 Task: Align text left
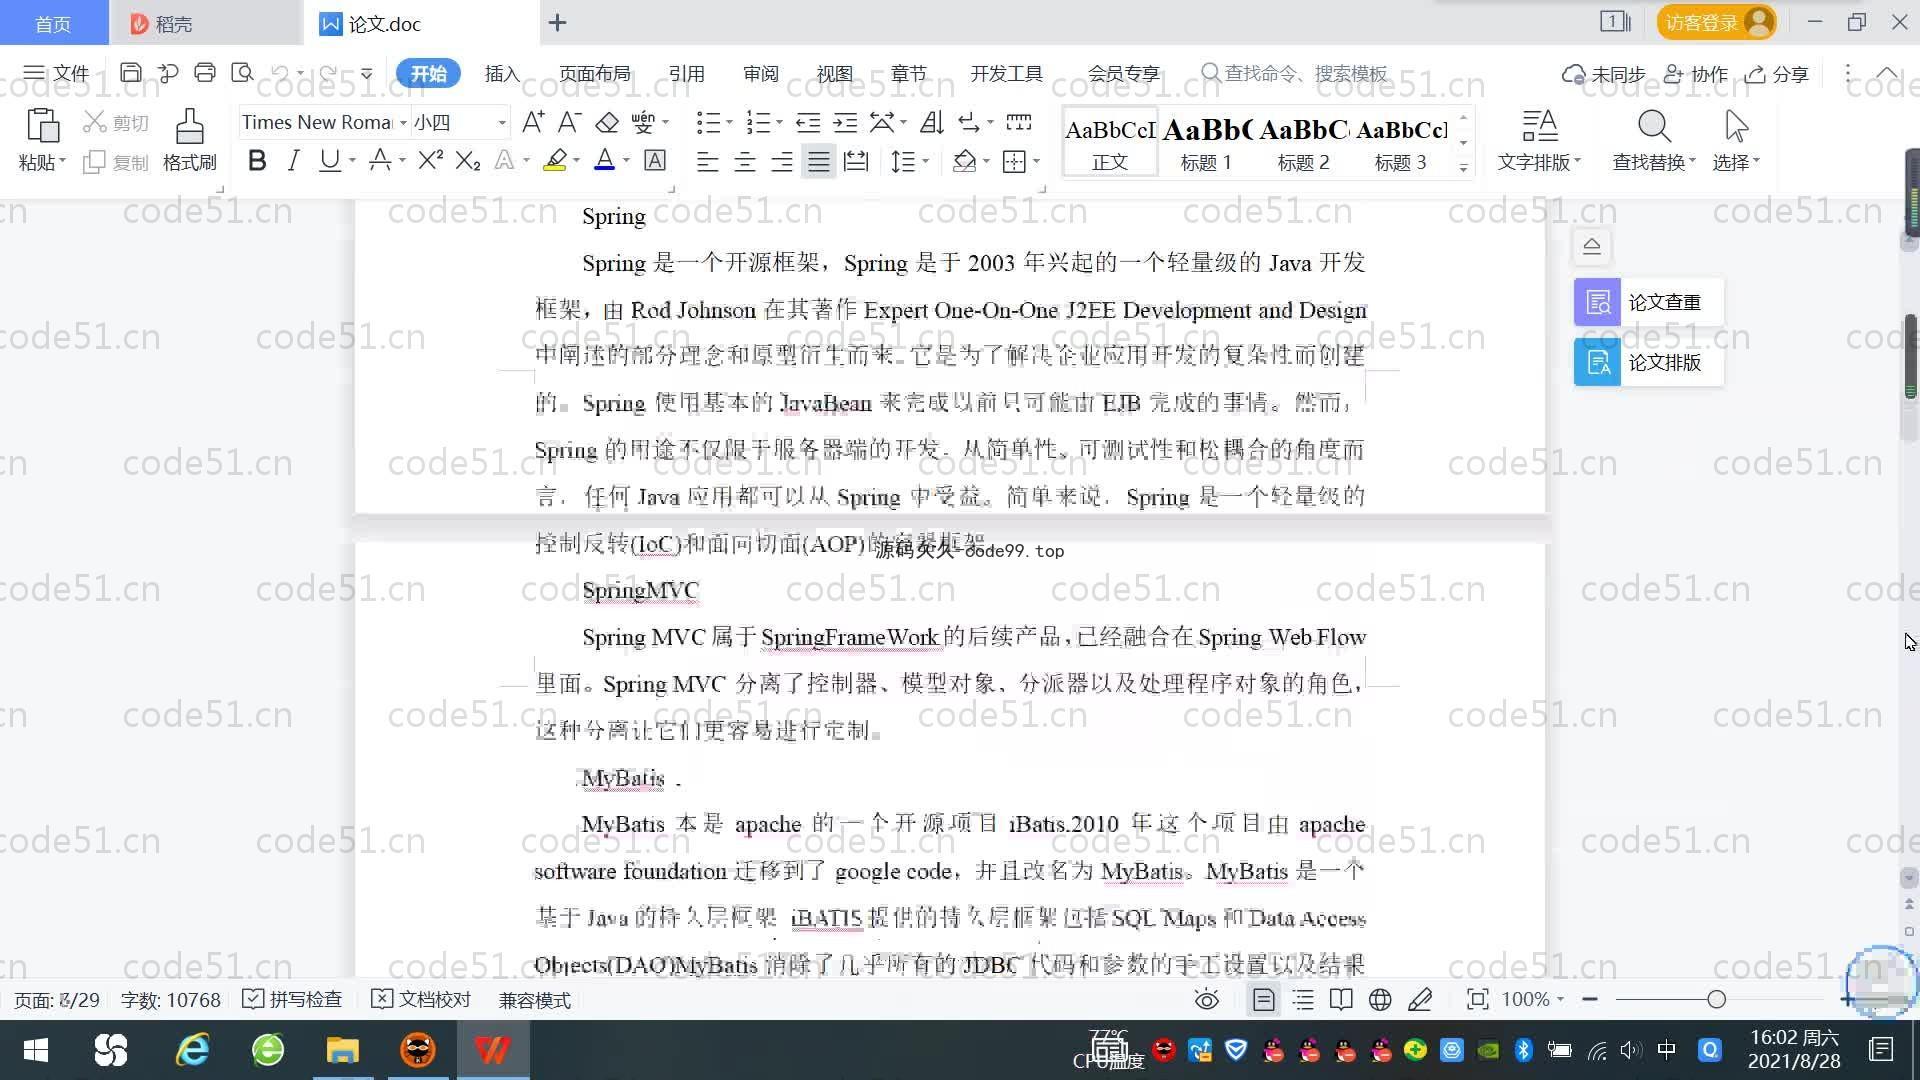point(707,161)
